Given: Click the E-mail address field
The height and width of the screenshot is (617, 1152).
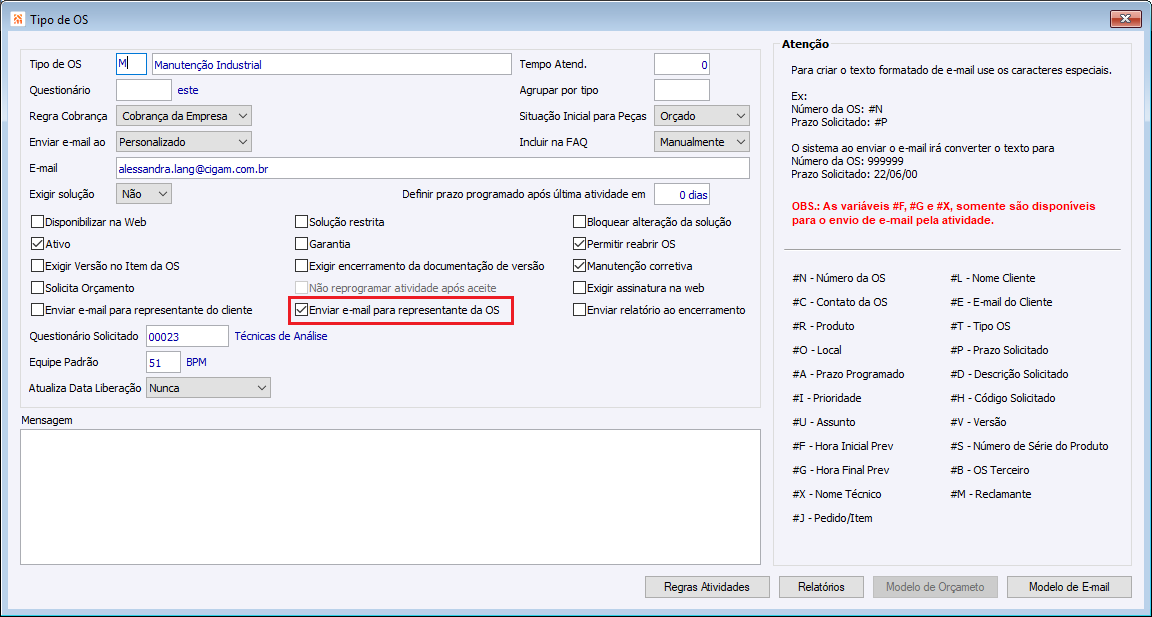Looking at the screenshot, I should click(433, 168).
